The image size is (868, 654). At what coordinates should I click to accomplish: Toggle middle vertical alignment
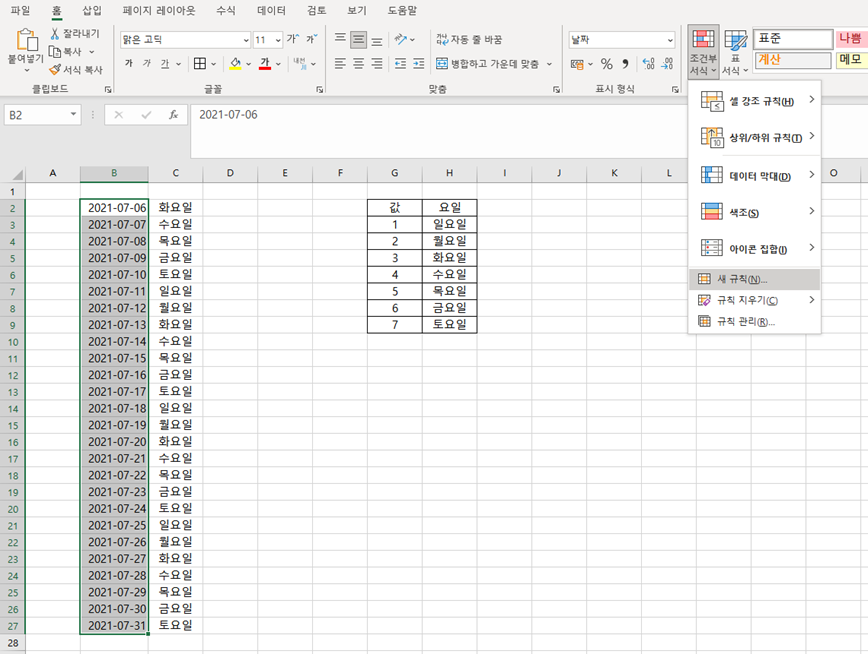[x=359, y=40]
